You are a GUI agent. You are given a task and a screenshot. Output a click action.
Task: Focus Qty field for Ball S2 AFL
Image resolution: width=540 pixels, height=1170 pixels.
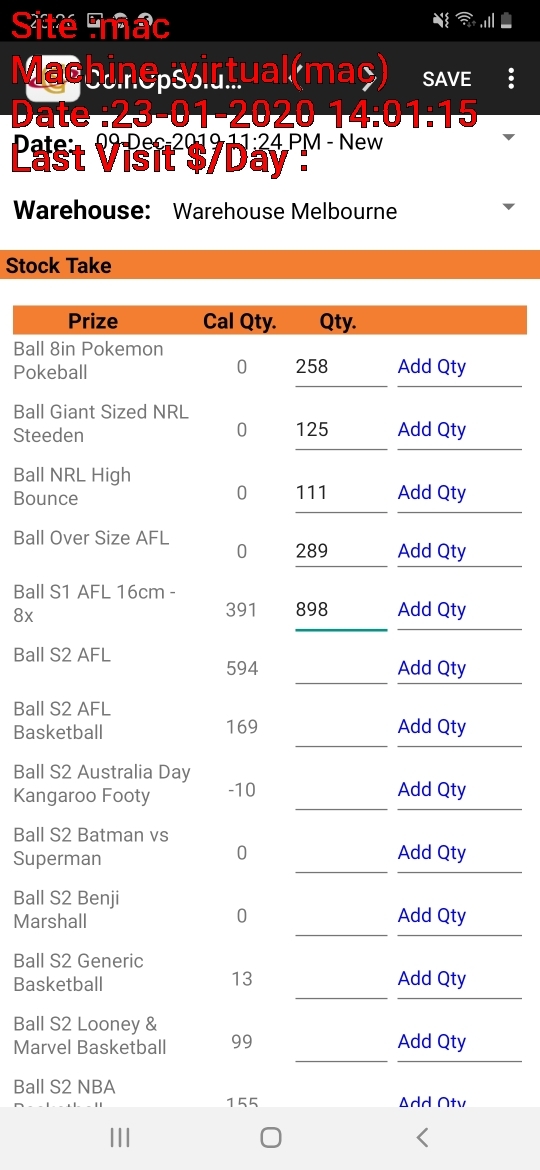[x=341, y=668]
